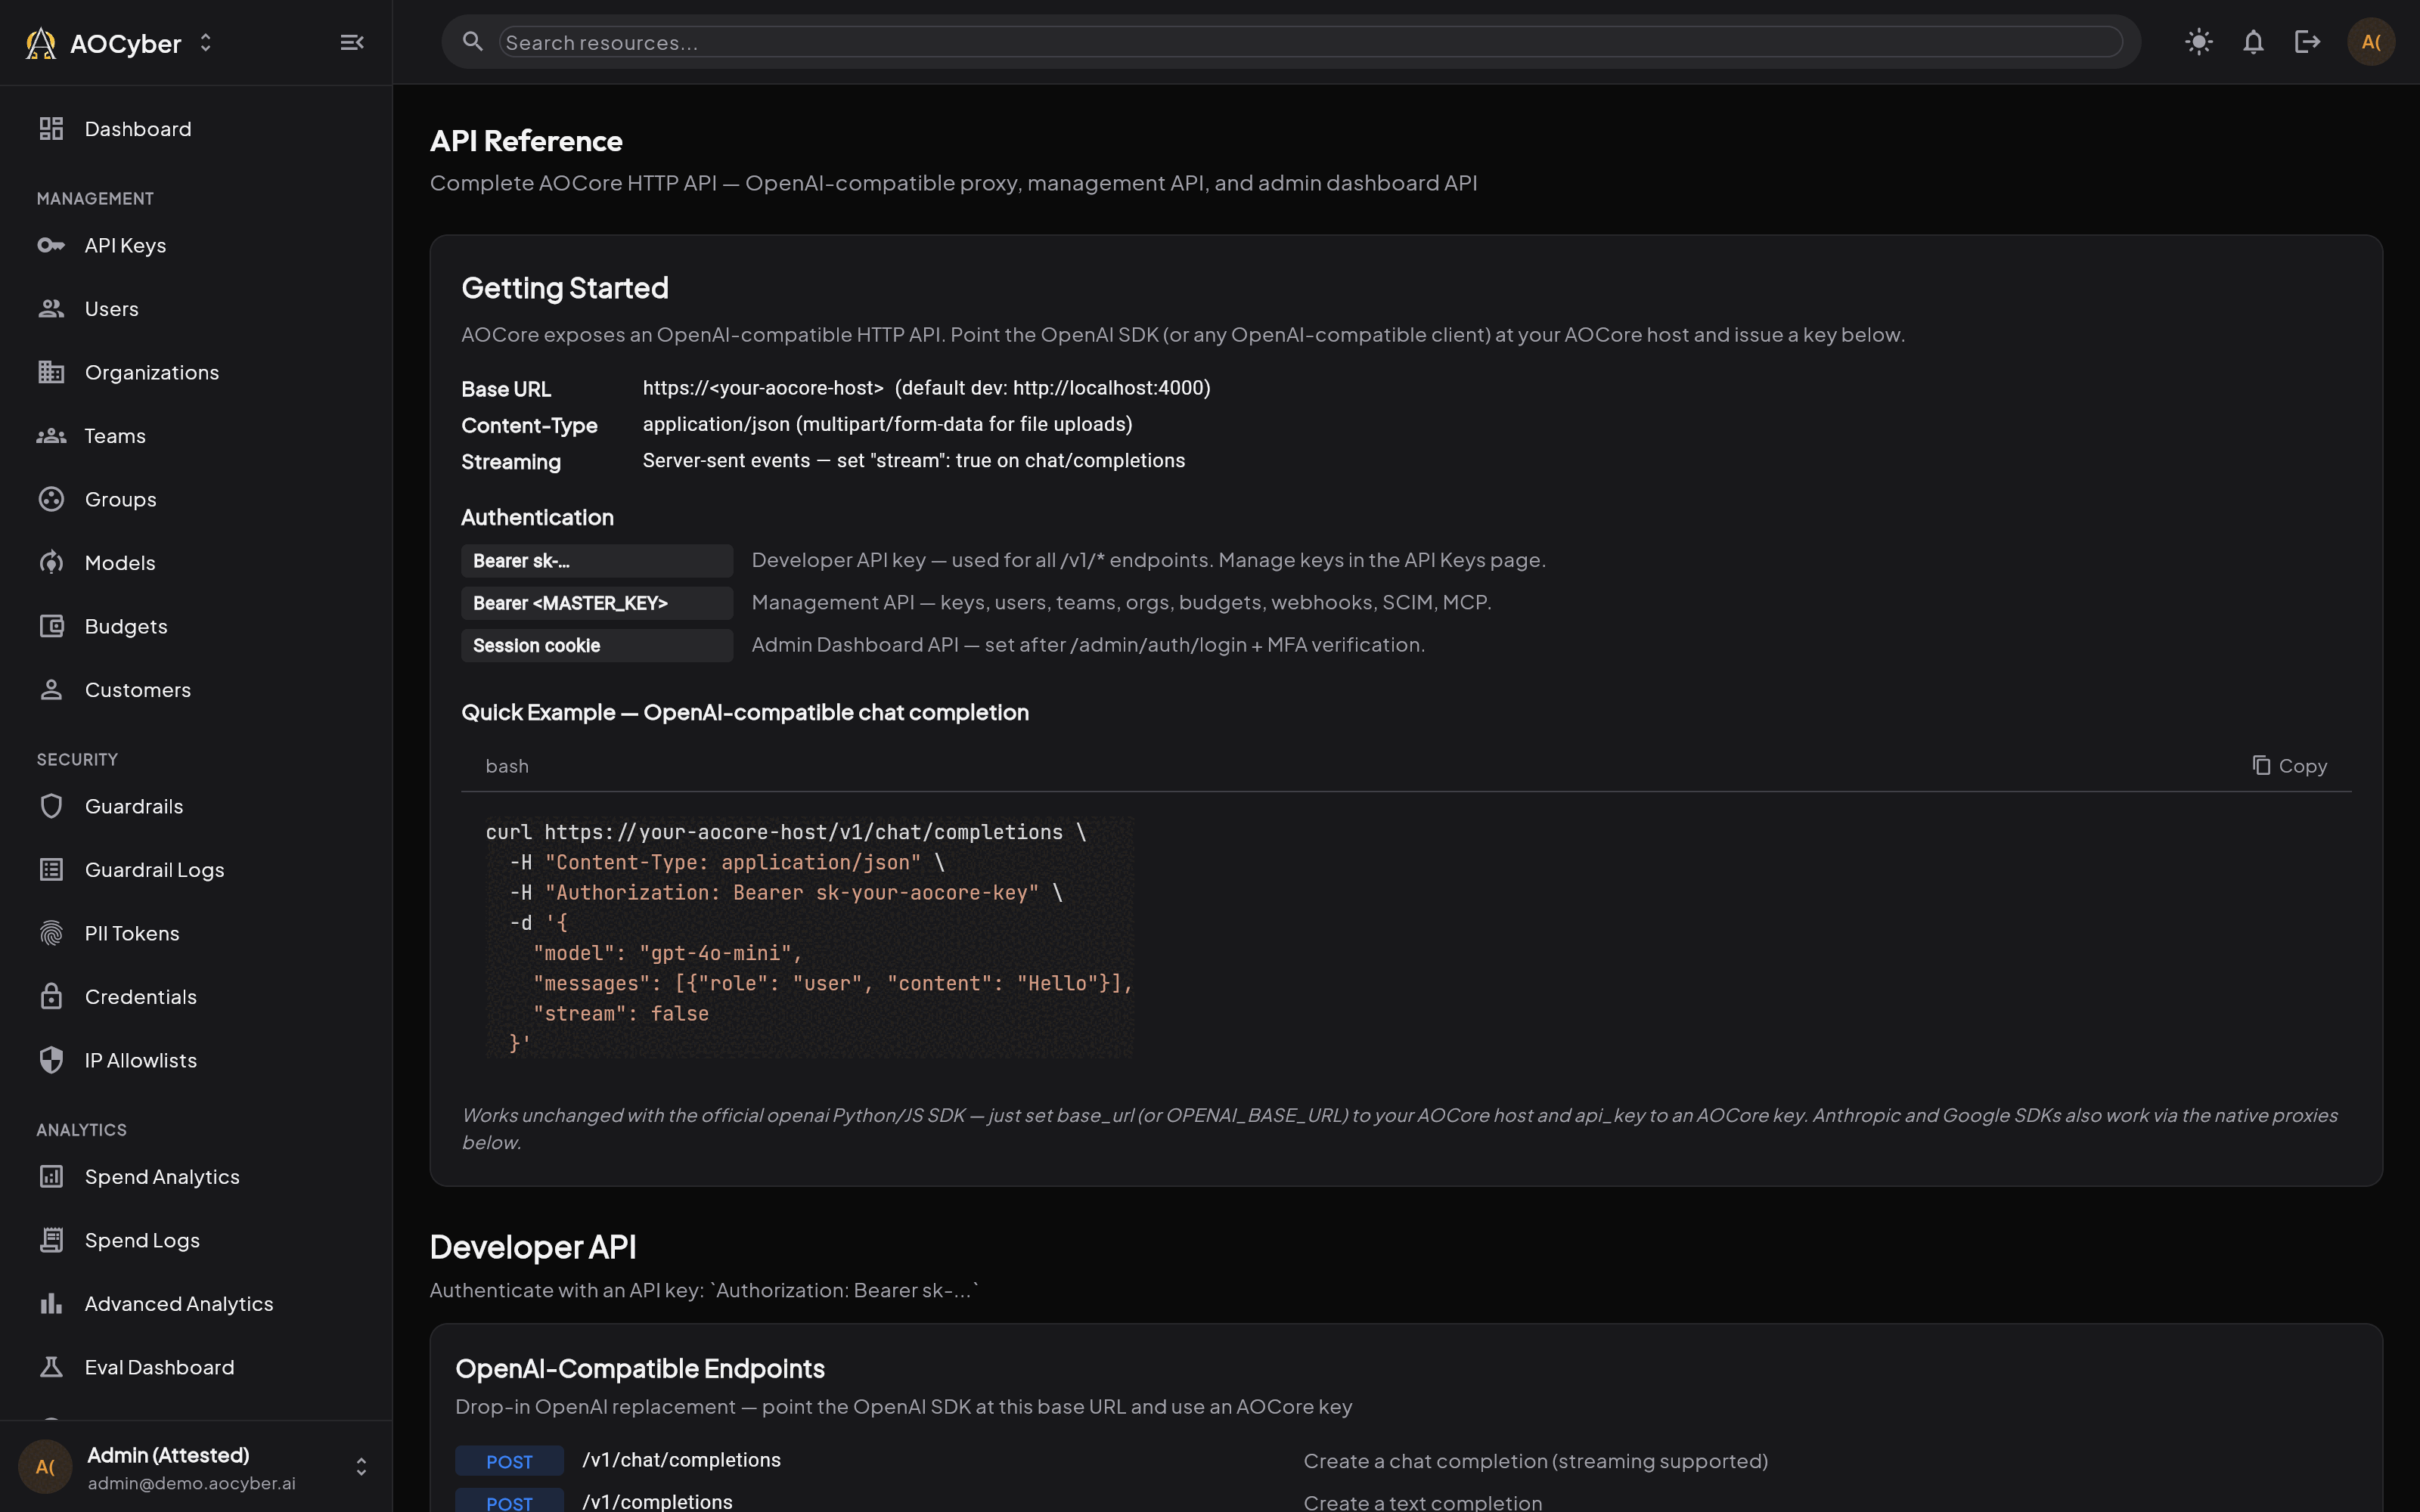Screen dimensions: 2420x1512
Task: Open the Users menu label
Action: tap(112, 309)
